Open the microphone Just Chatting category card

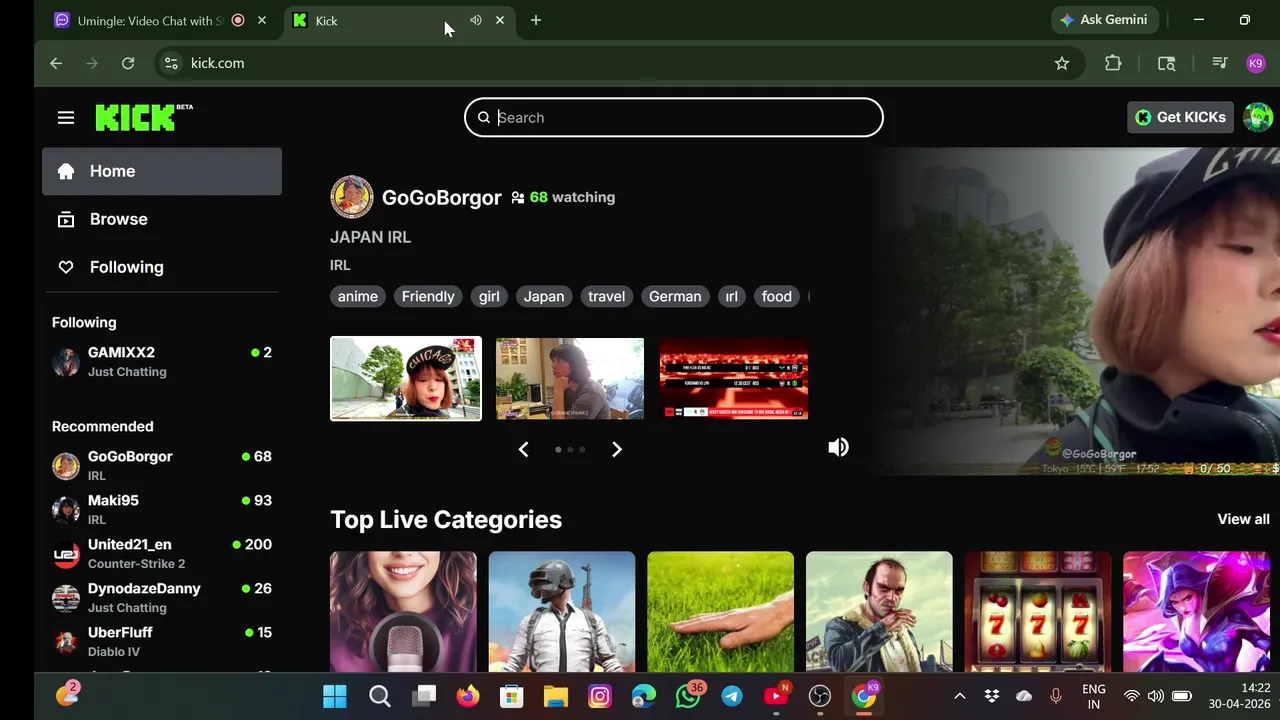tap(403, 611)
